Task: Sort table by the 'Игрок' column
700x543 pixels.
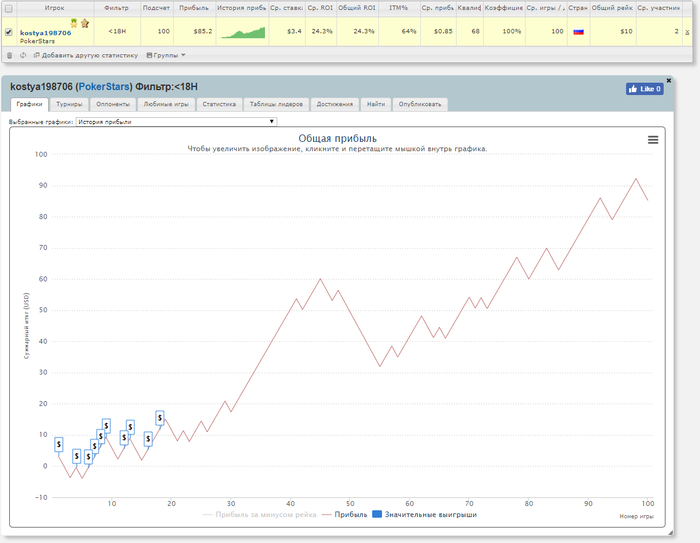Action: tap(54, 8)
